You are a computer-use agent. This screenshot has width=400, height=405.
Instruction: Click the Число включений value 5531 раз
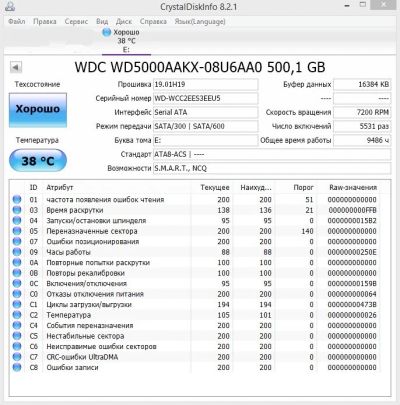click(362, 127)
